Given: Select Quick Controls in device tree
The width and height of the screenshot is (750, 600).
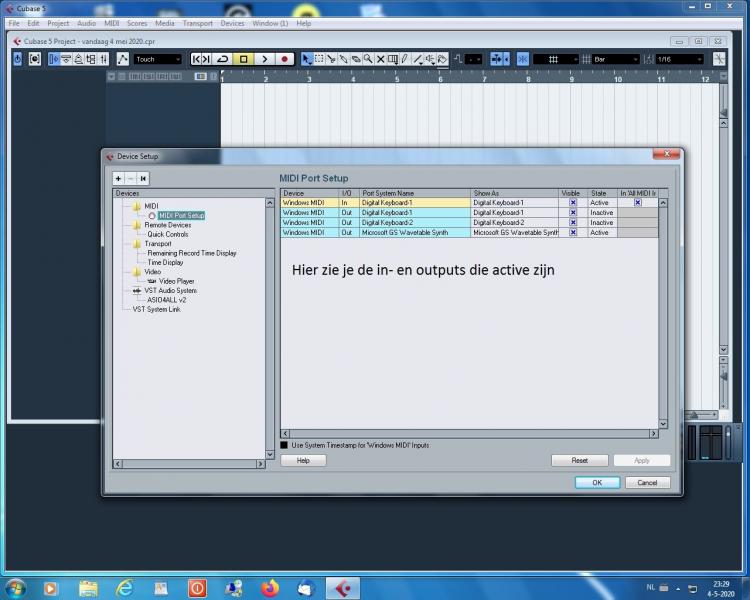Looking at the screenshot, I should (x=167, y=234).
